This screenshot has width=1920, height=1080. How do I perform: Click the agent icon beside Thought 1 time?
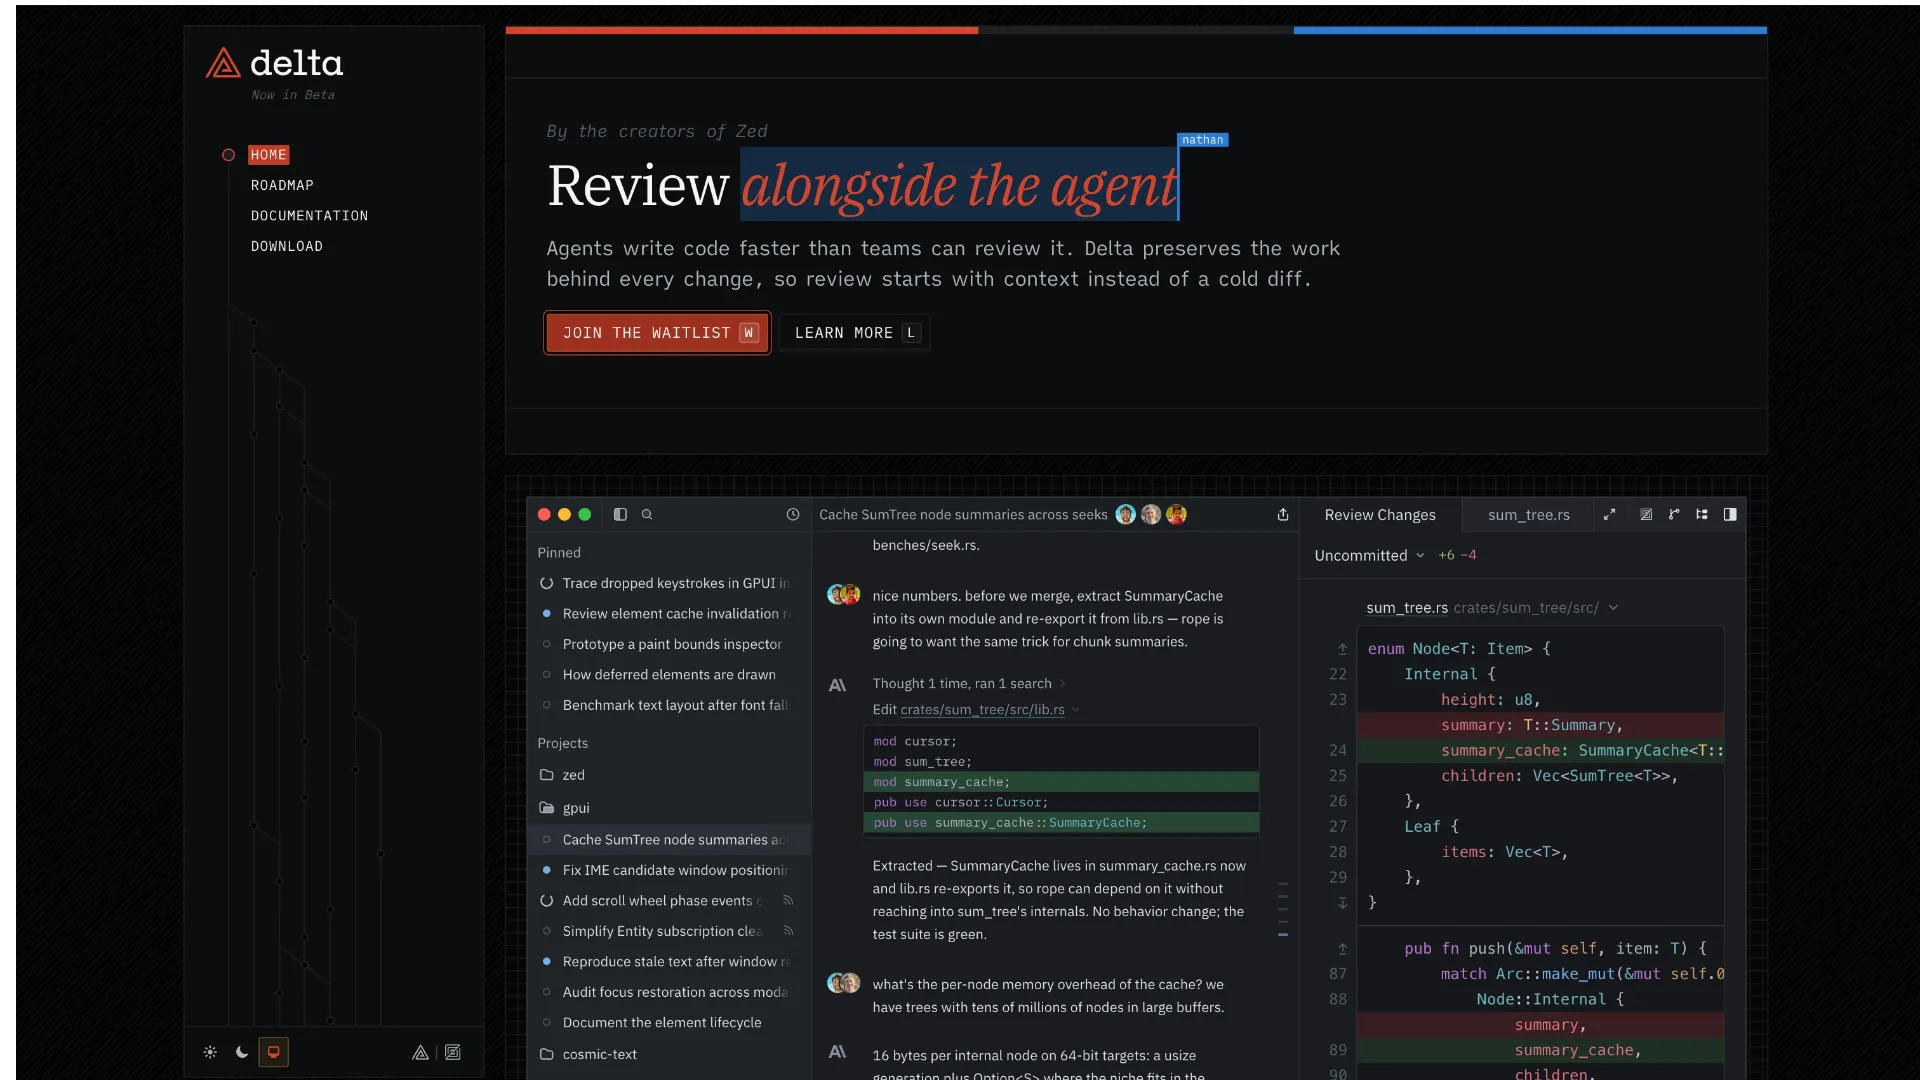(838, 685)
